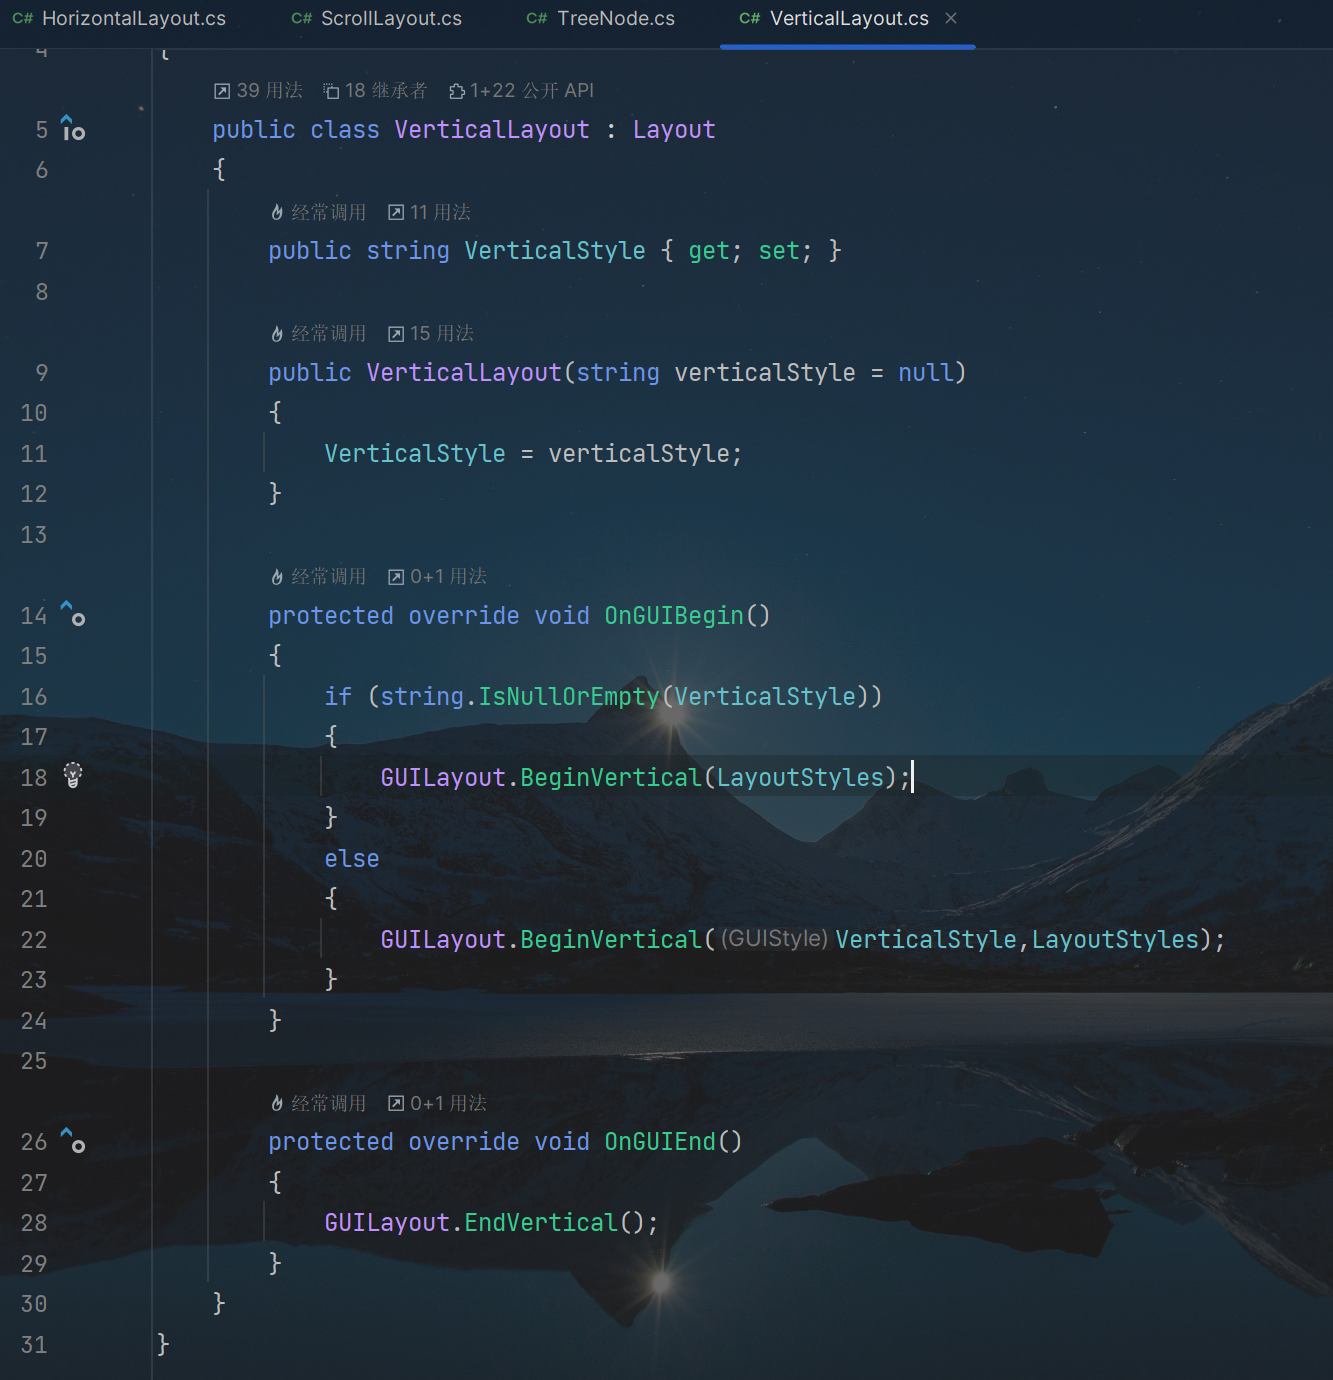Switch to the HorizontalLayout.cs tab
The width and height of the screenshot is (1333, 1380).
[x=119, y=19]
